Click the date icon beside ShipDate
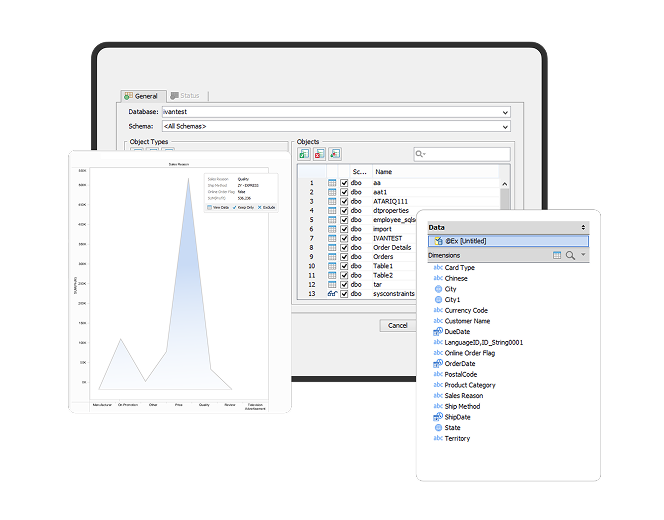 point(438,417)
